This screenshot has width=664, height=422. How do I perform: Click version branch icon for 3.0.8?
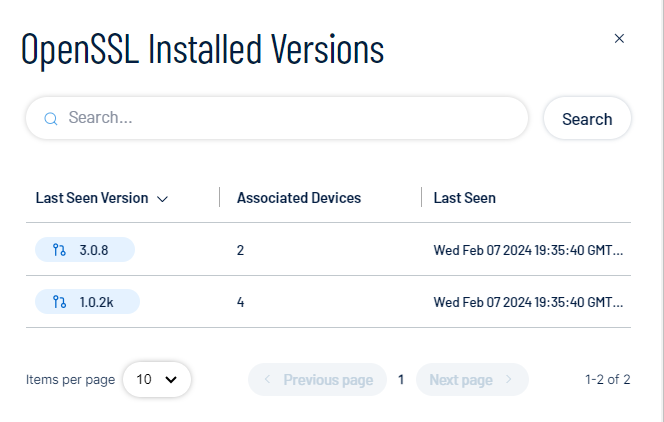pos(59,250)
